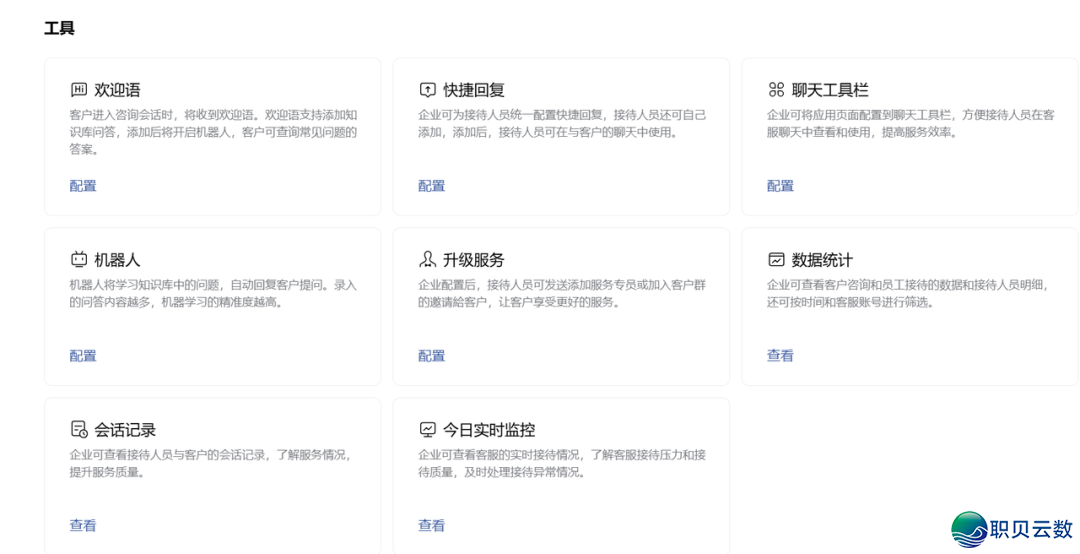Click the 机器人 card description text
Screen dimensions: 1080x554
pos(212,293)
